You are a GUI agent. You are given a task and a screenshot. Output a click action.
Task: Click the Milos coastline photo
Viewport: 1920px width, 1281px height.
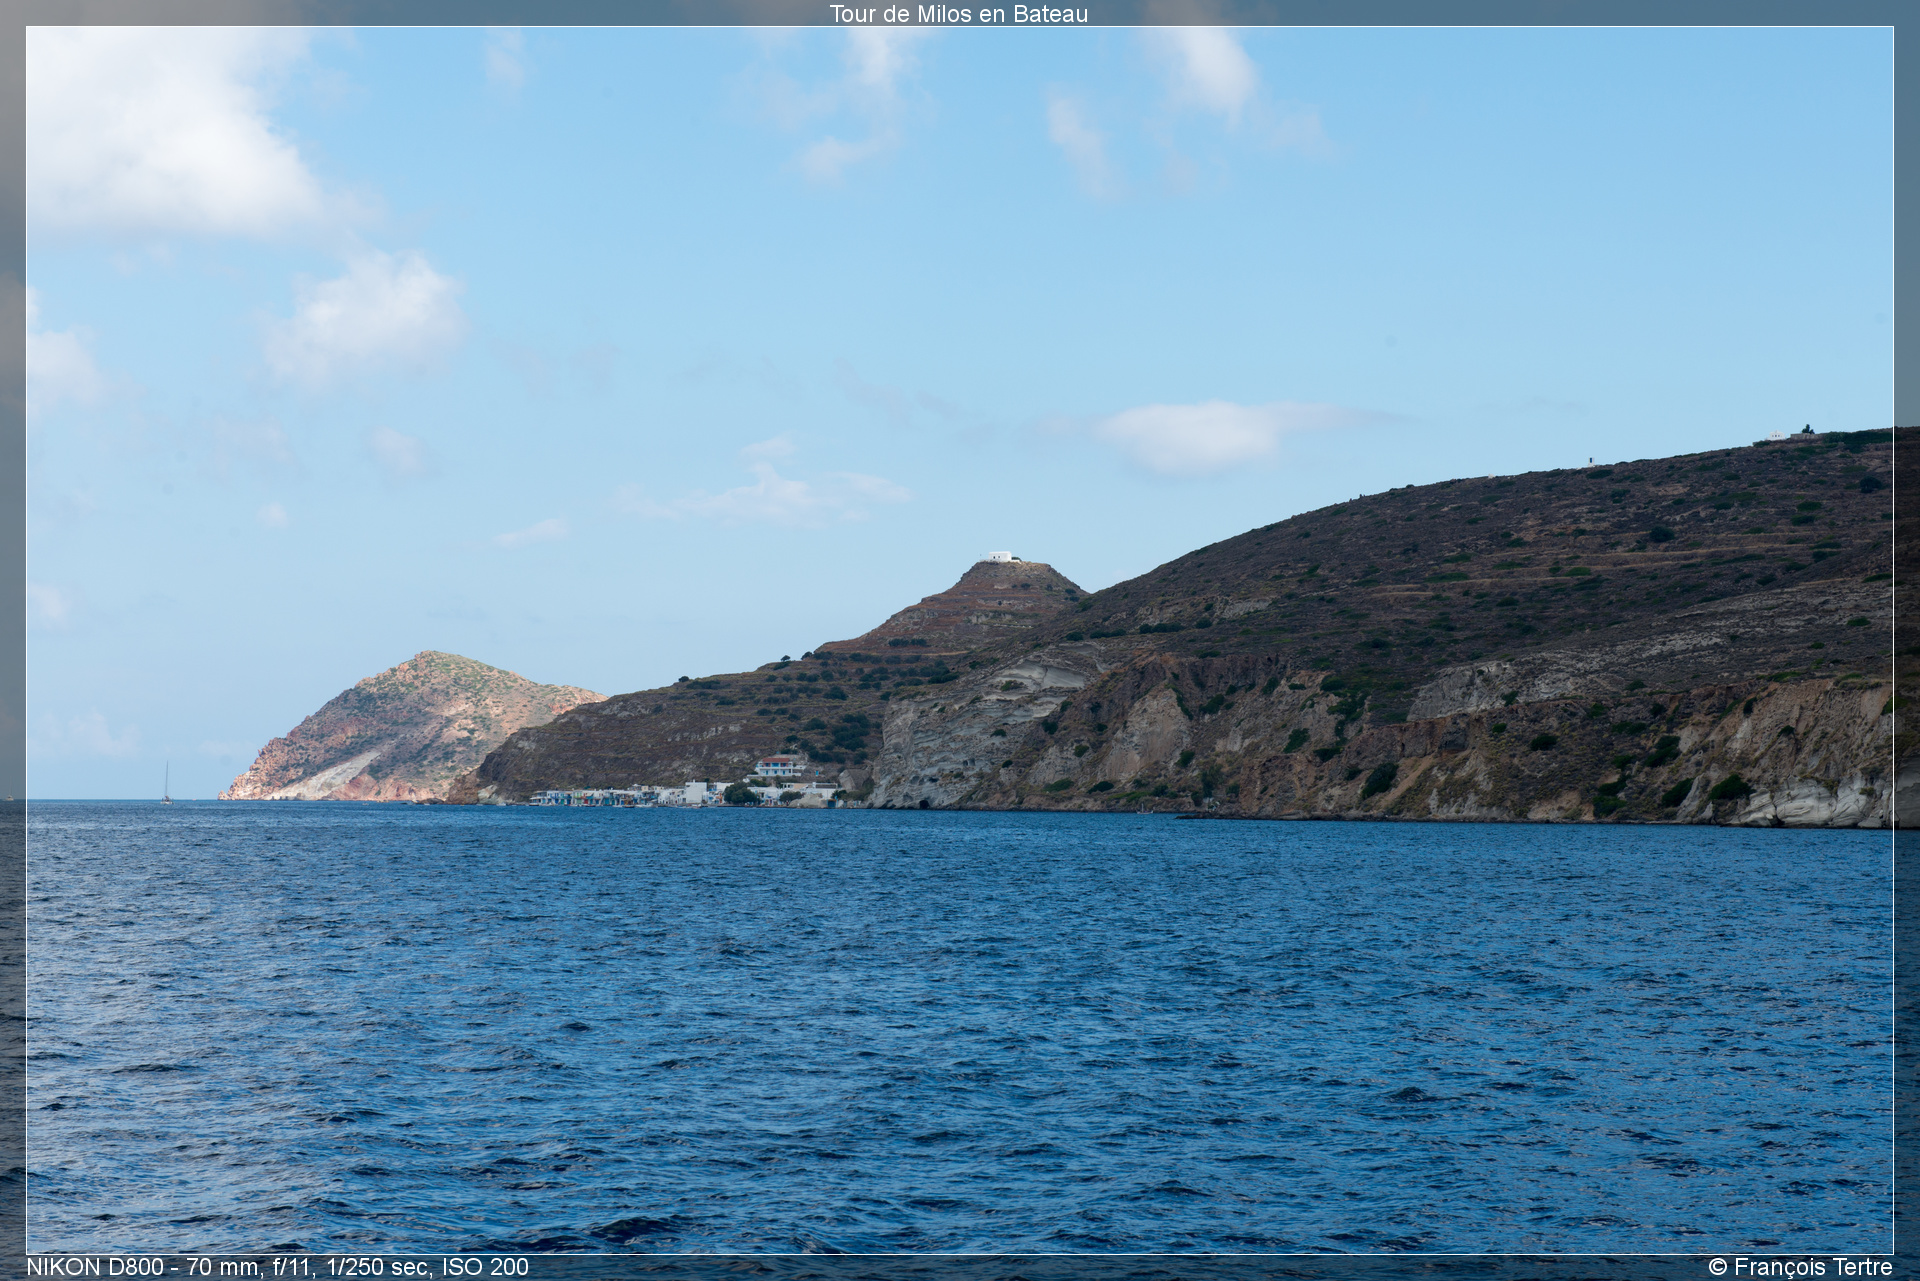pos(960,640)
